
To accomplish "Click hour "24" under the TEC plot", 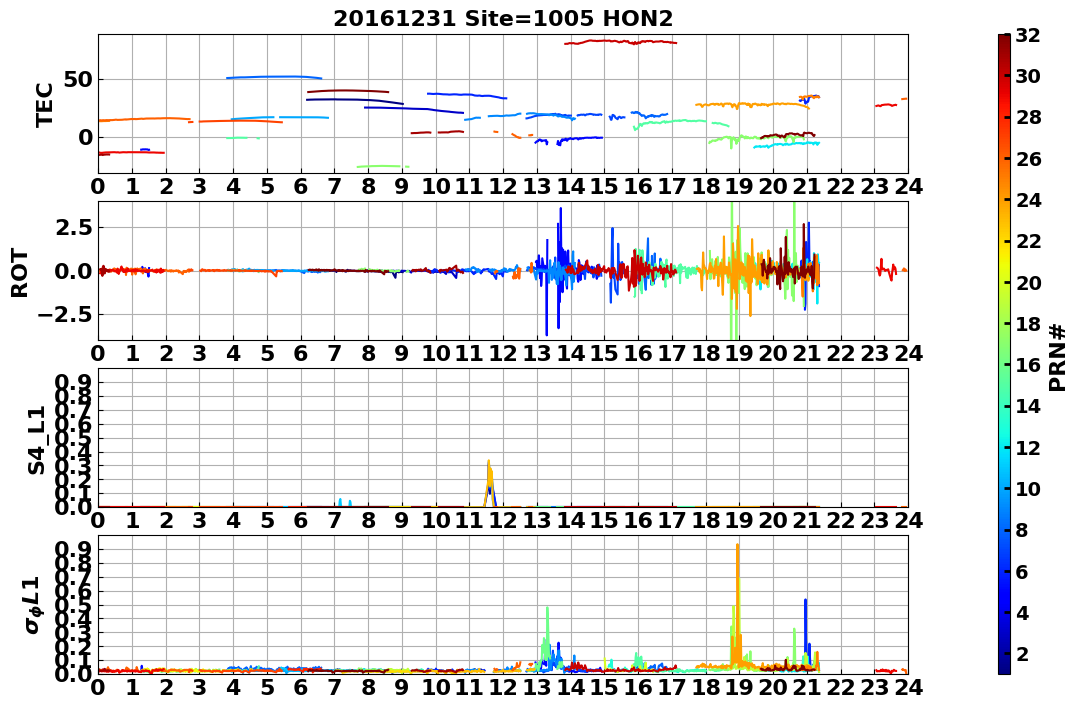I will coord(908,186).
